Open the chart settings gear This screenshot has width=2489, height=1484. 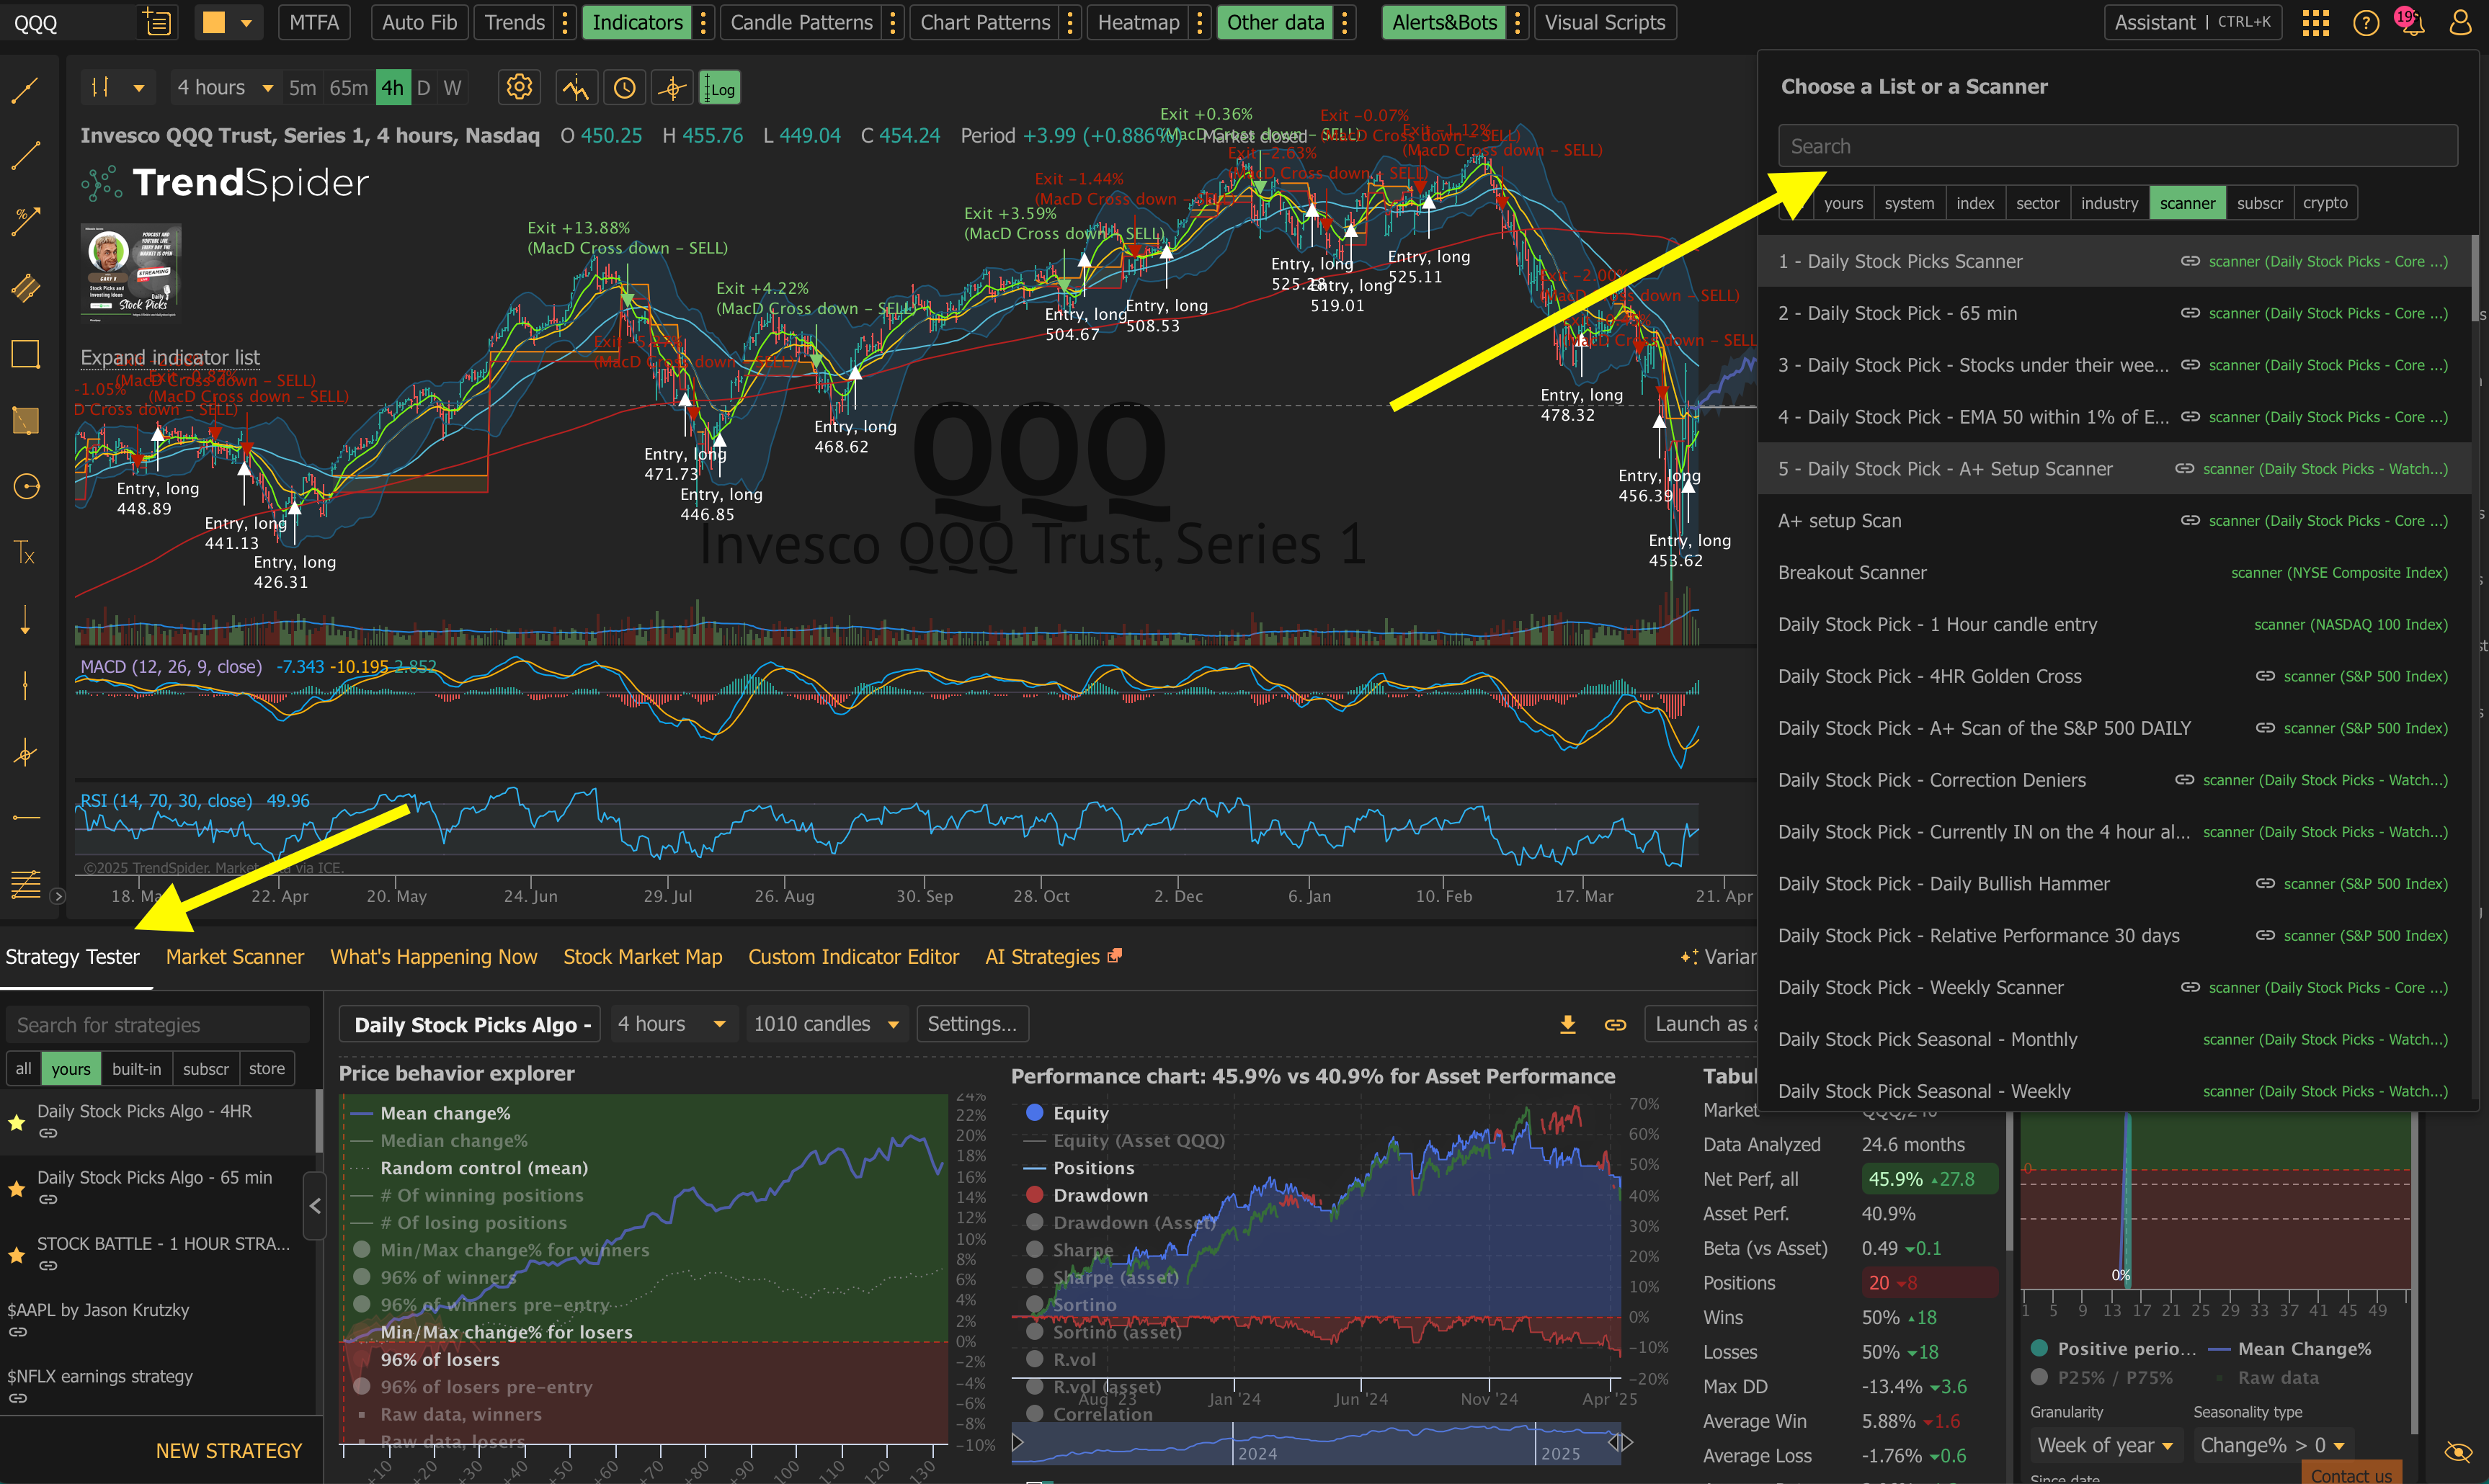pyautogui.click(x=519, y=88)
